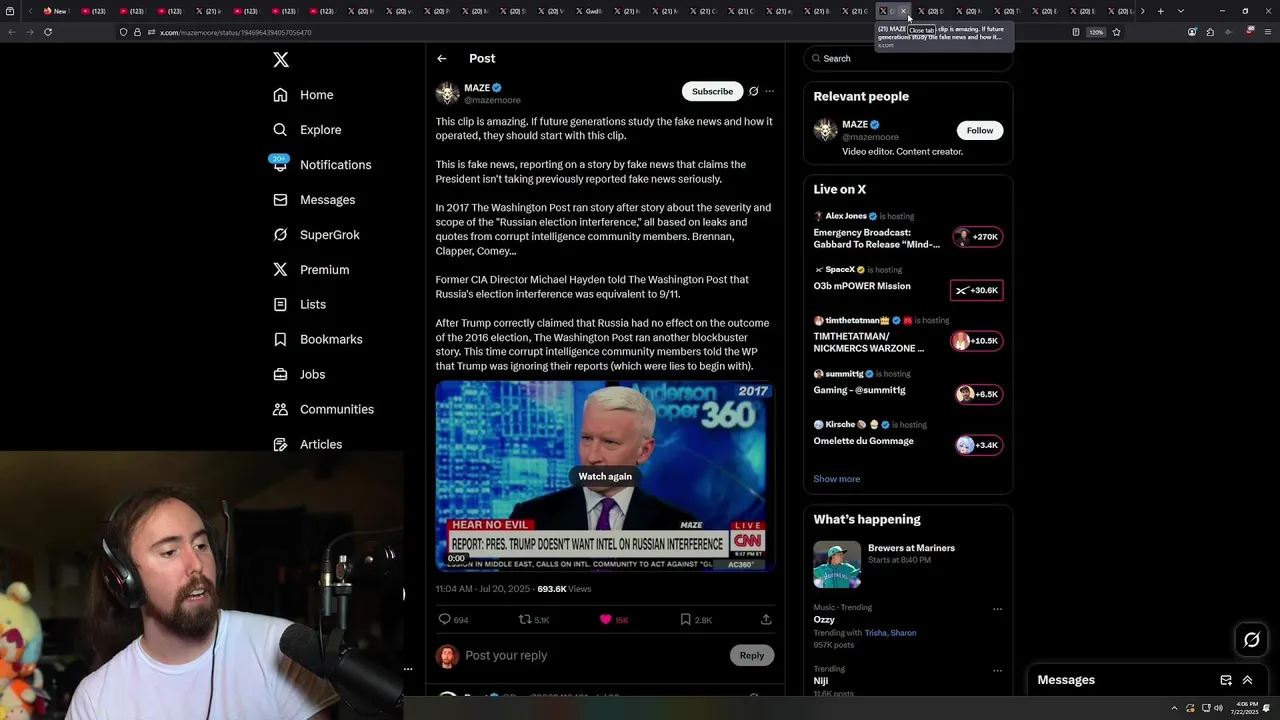Toggle the like heart showing 15K
The width and height of the screenshot is (1280, 720).
(x=605, y=620)
